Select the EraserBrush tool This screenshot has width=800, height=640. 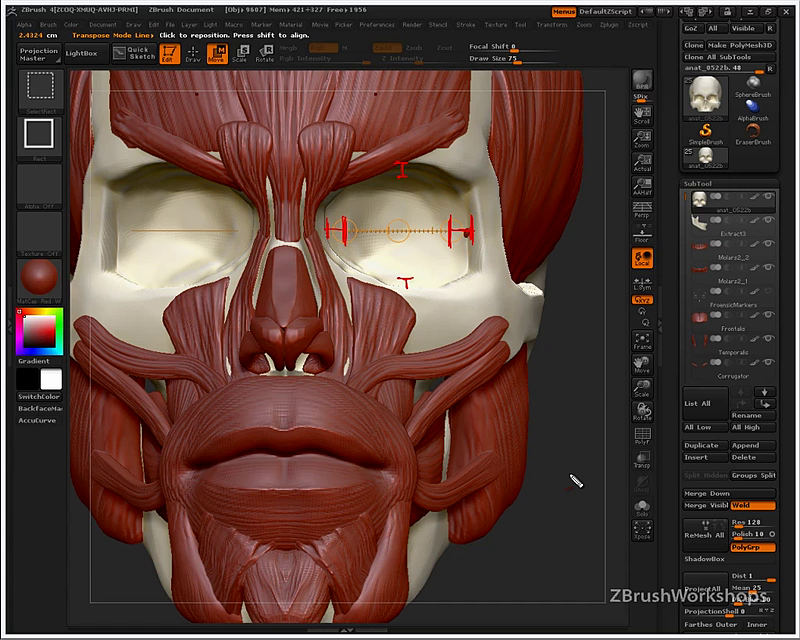tap(753, 134)
